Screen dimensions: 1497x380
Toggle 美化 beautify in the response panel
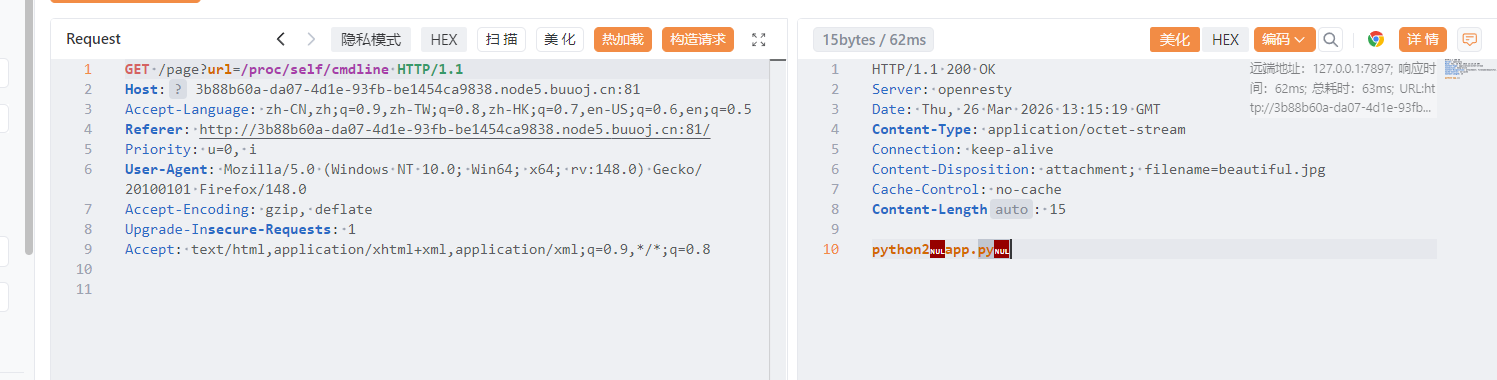point(1175,39)
